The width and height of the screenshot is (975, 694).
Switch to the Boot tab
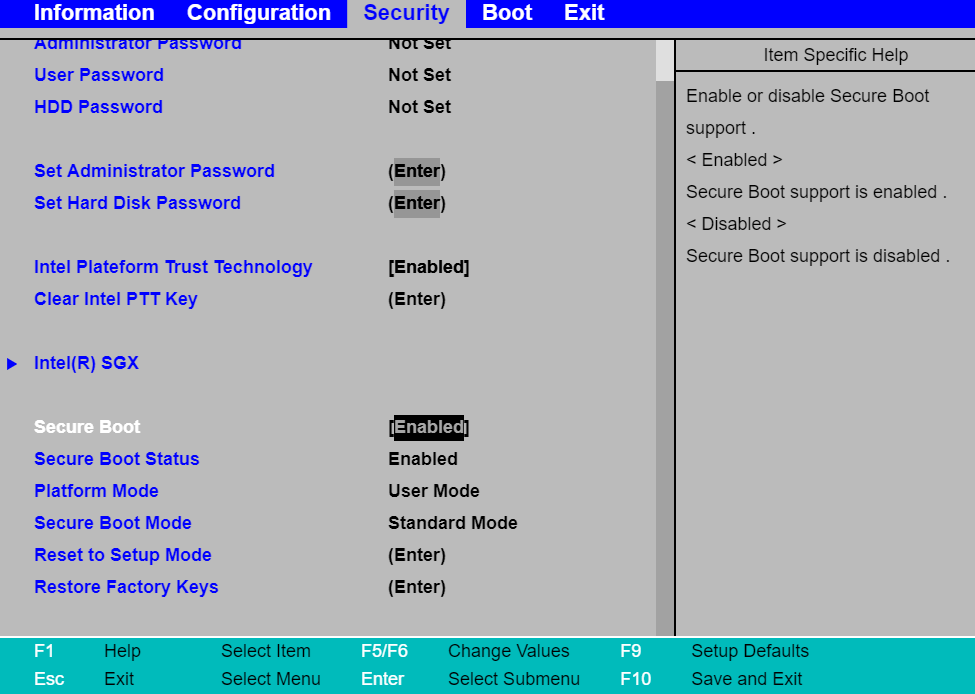click(507, 13)
